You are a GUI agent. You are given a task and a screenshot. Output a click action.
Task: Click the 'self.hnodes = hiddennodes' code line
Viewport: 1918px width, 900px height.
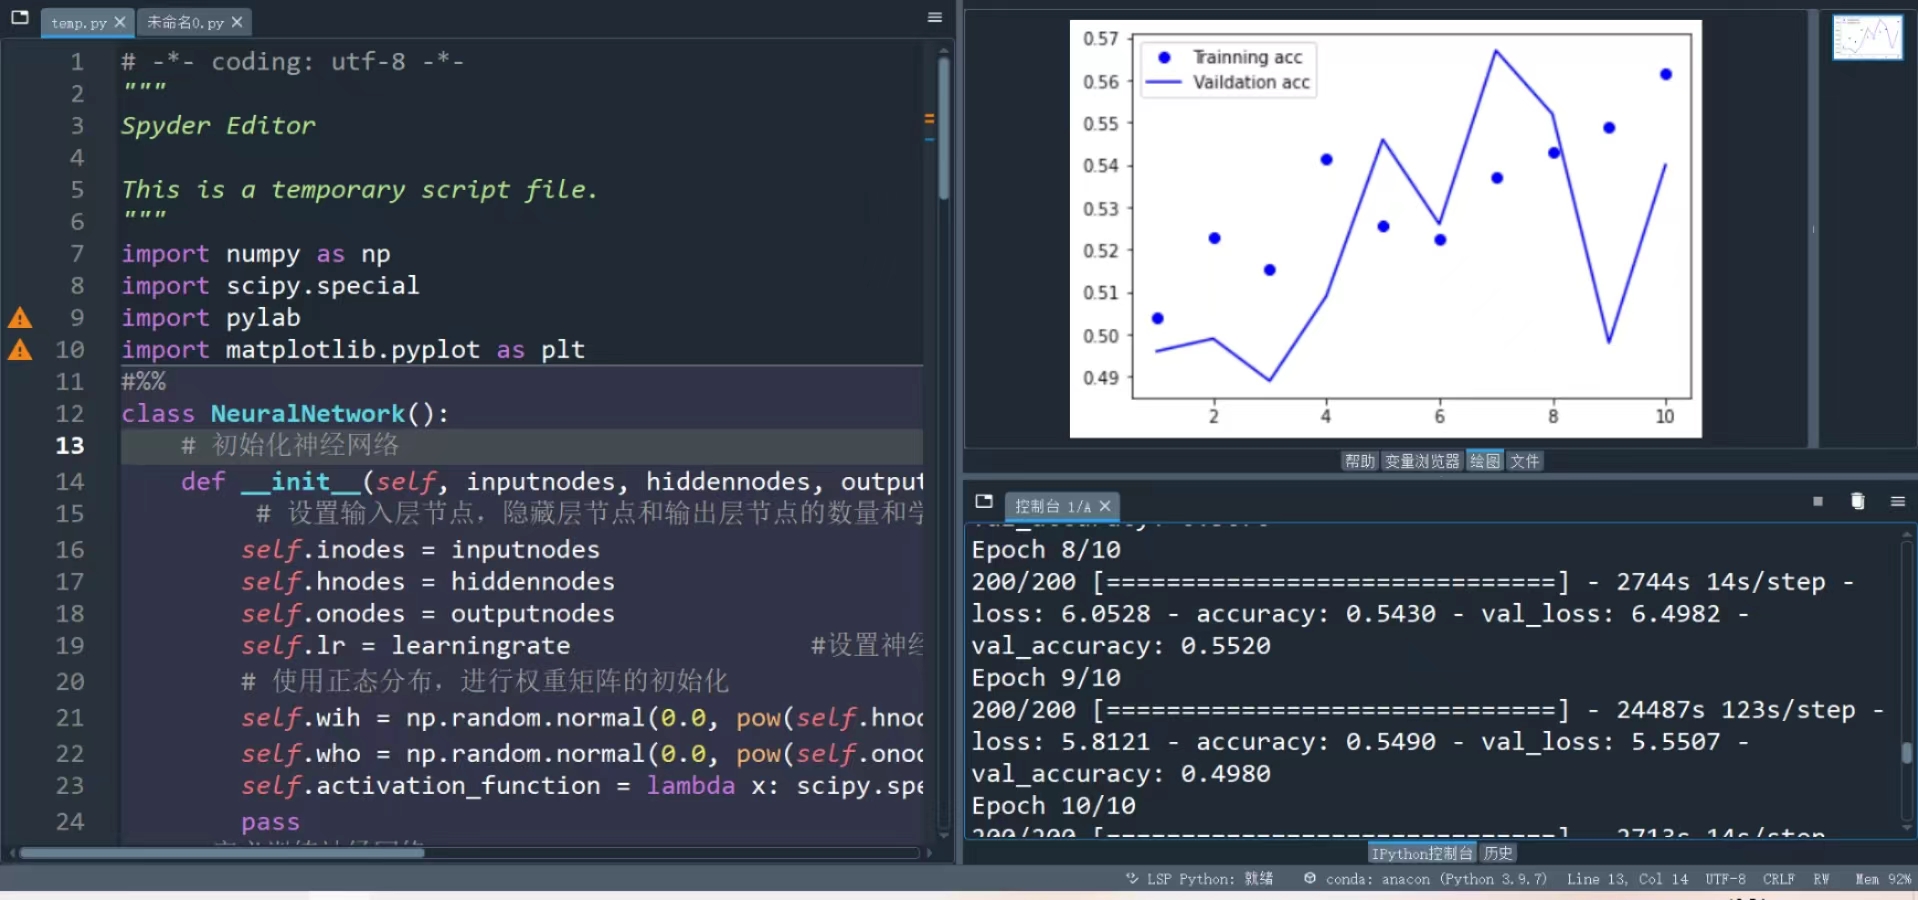428,582
